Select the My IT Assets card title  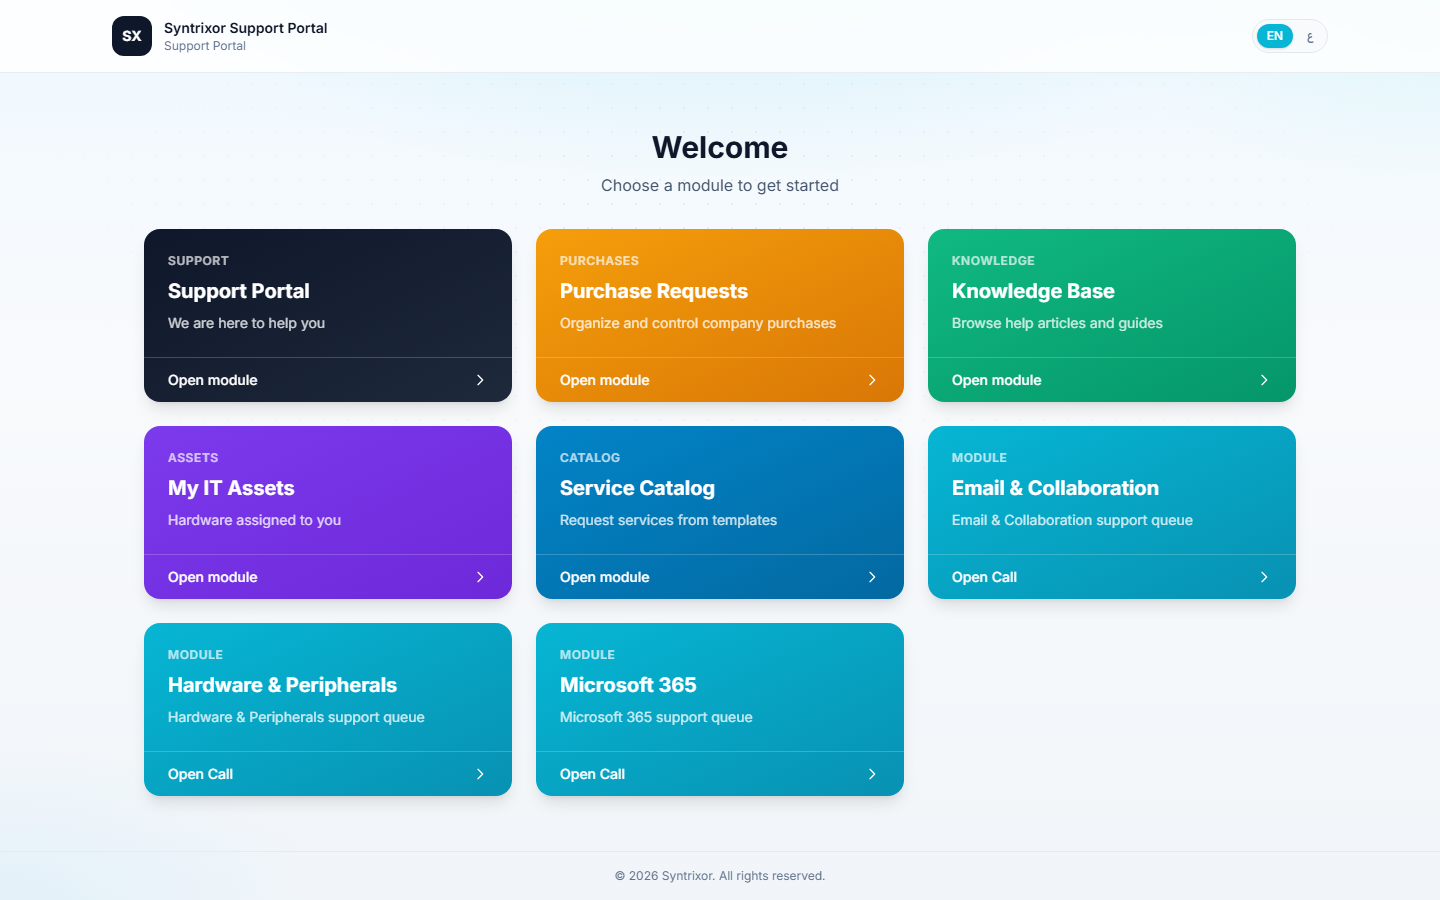tap(231, 488)
